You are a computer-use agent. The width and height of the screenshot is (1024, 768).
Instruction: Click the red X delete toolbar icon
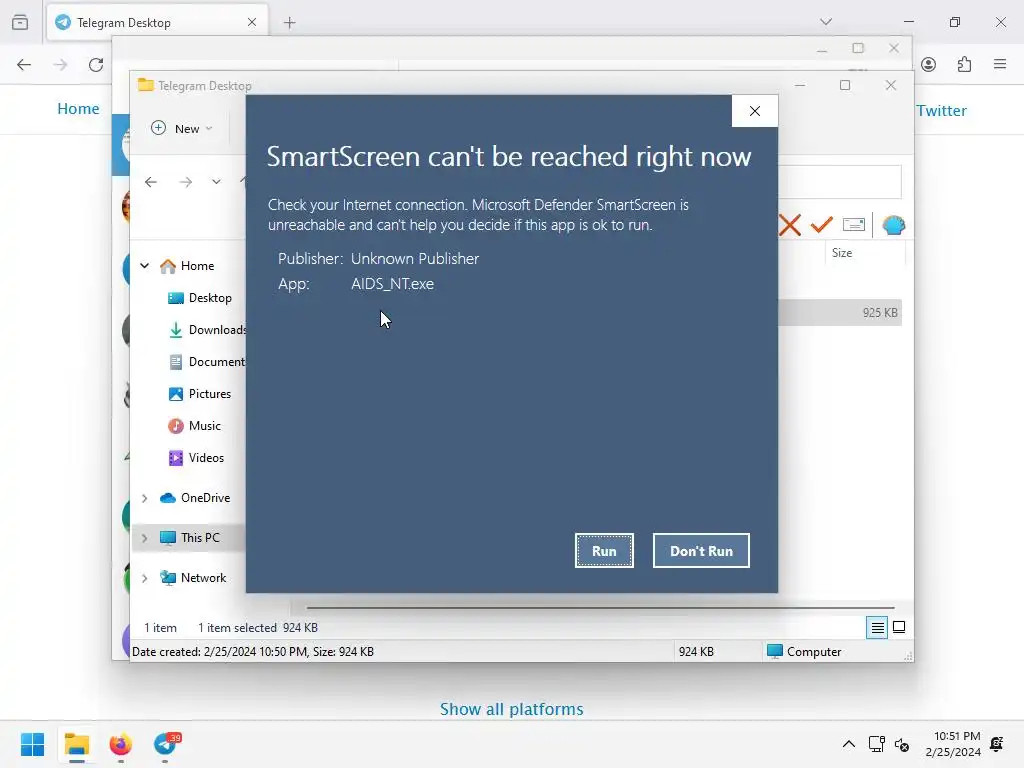click(790, 225)
